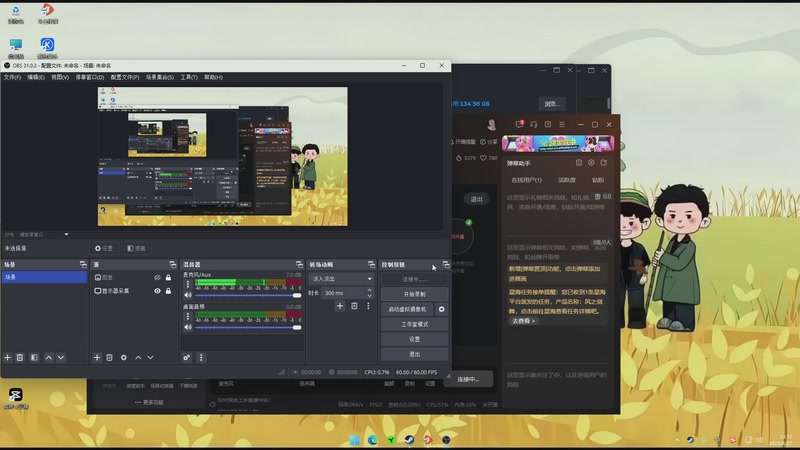Add a transition with the plus icon
The width and height of the screenshot is (800, 450).
pyautogui.click(x=340, y=306)
